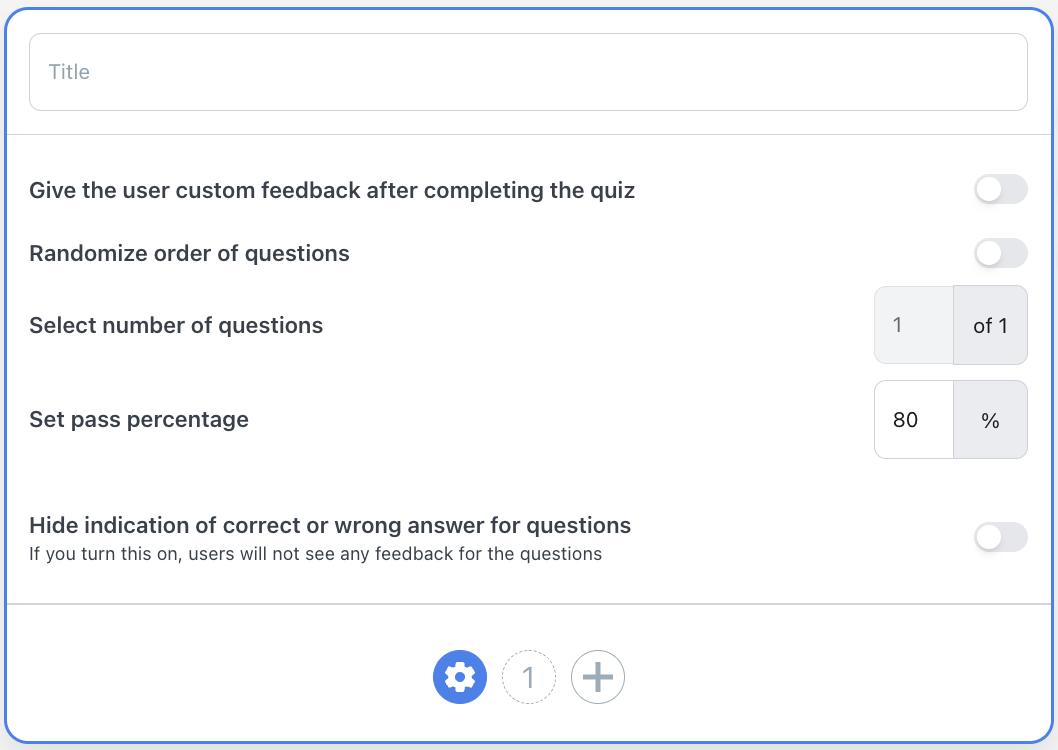Click the 'Select number of questions' label
The width and height of the screenshot is (1058, 750).
176,325
